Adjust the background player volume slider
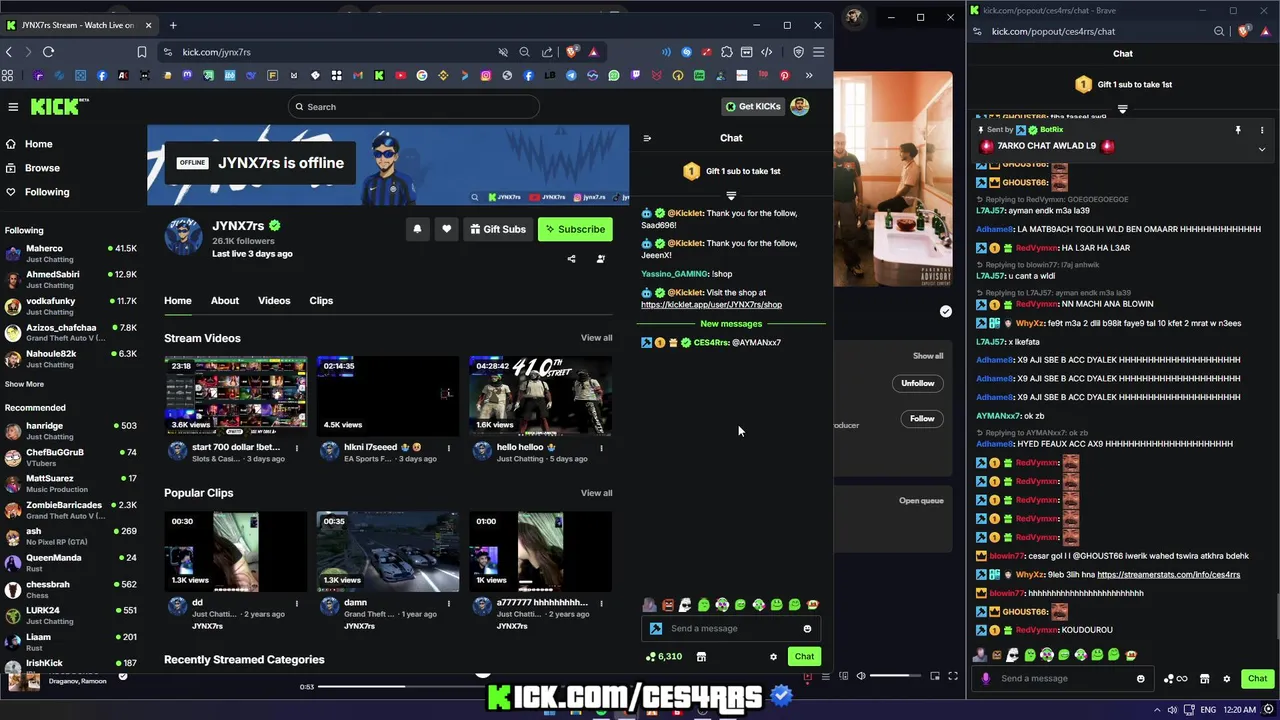Screen dimensions: 1280x720 [895, 677]
